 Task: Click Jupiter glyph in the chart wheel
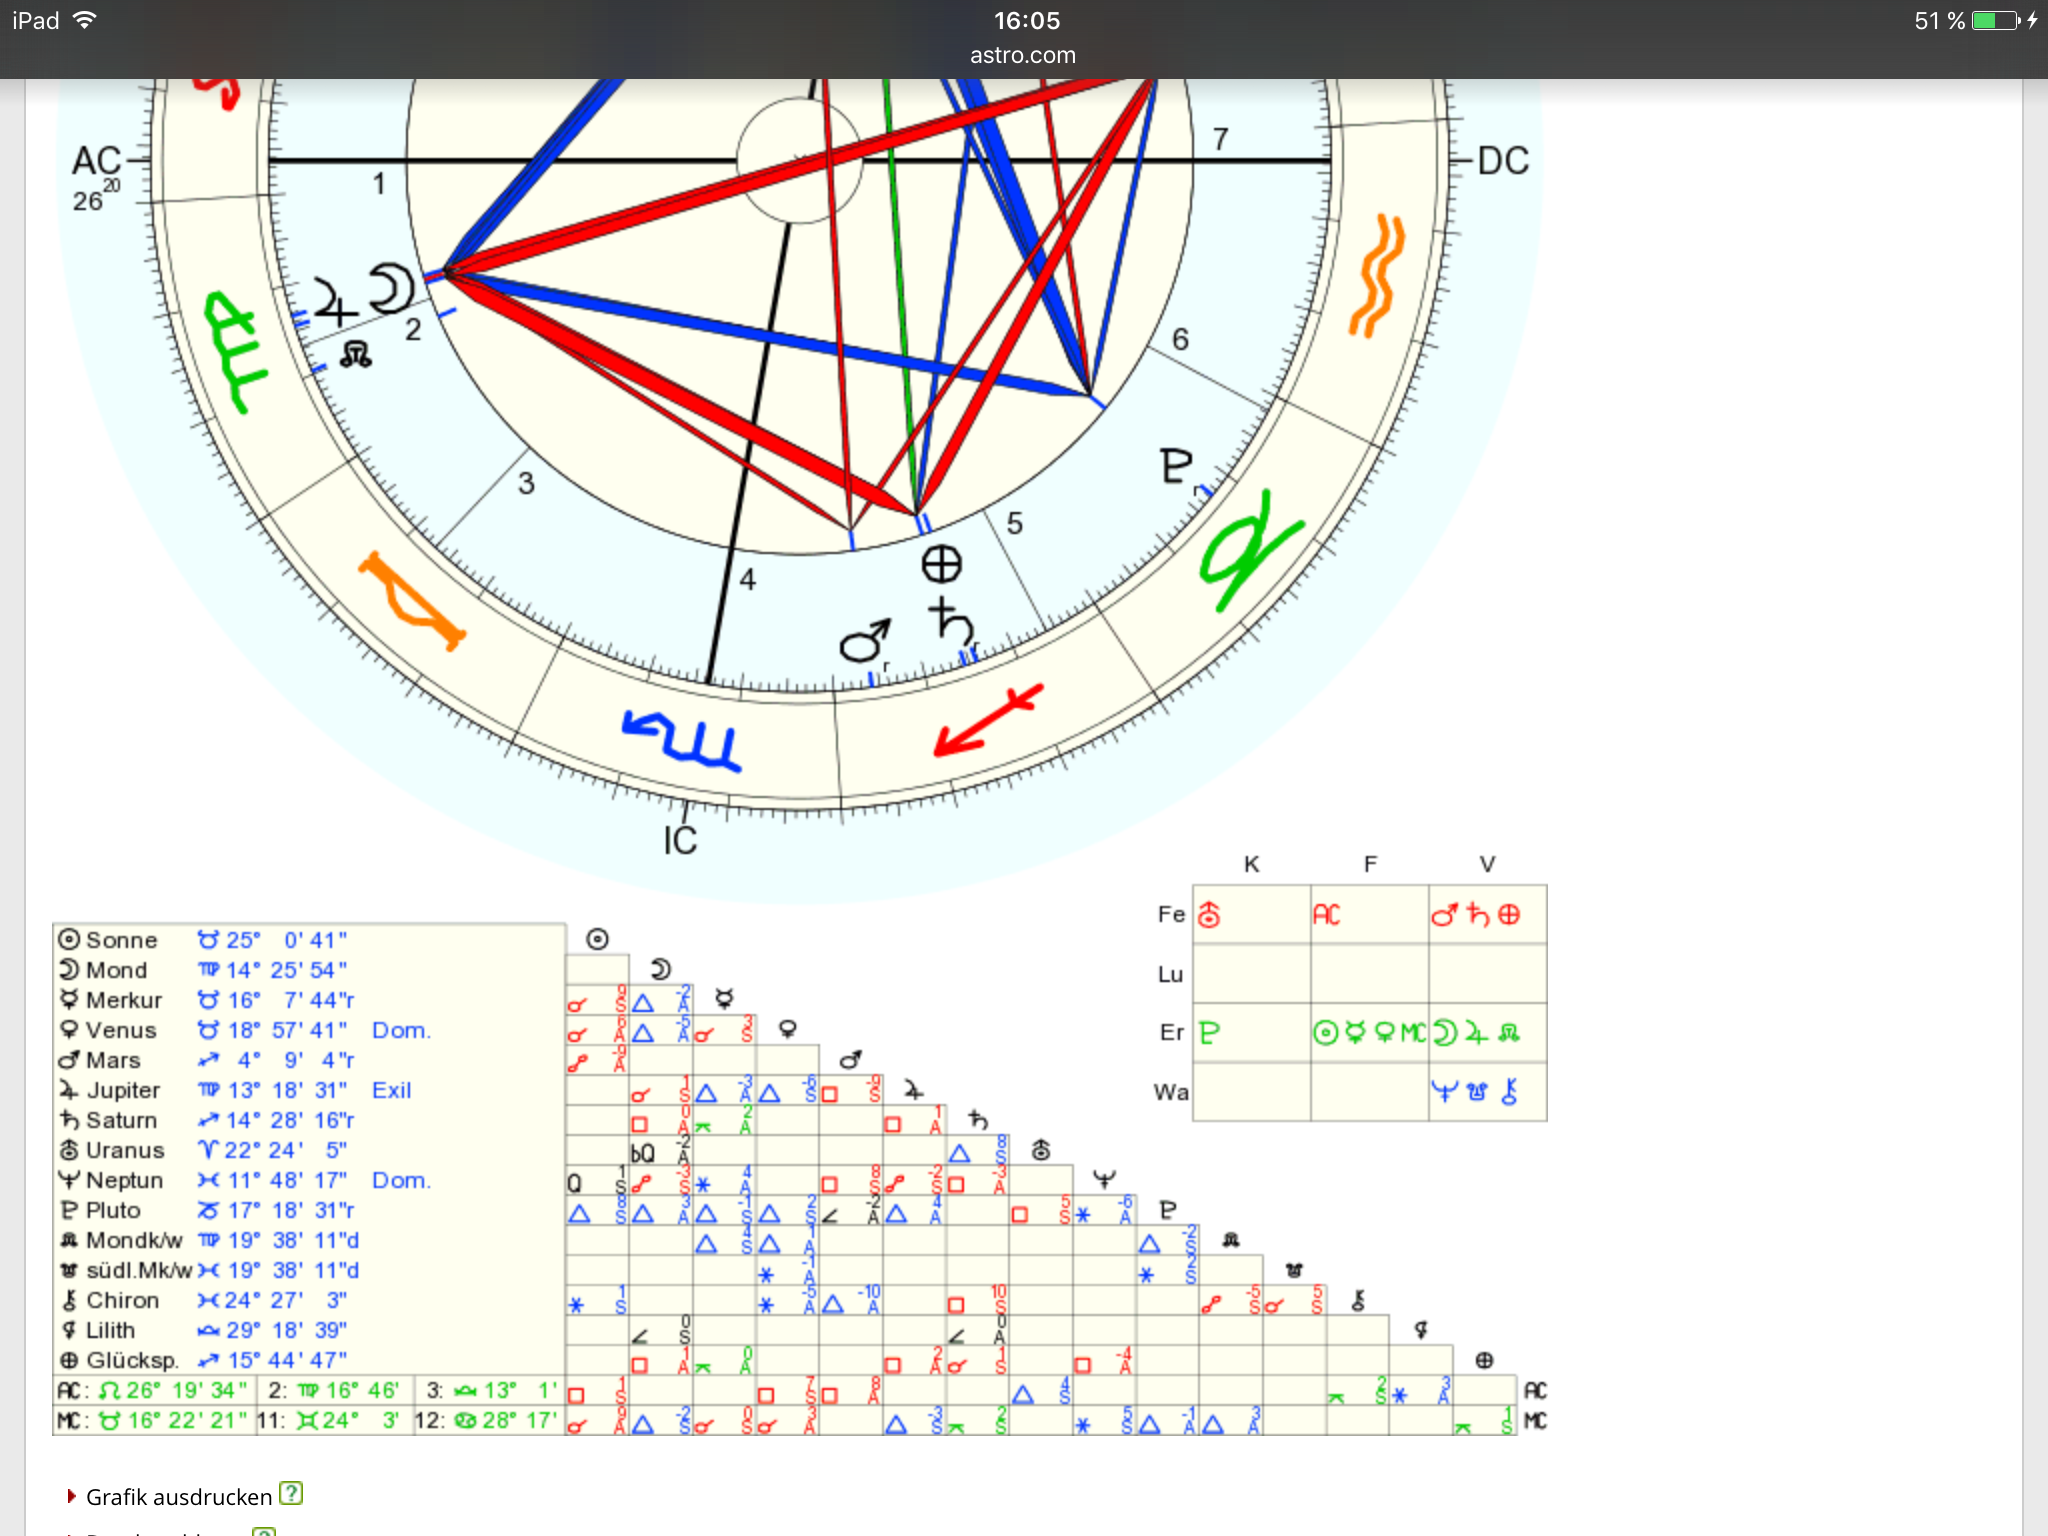click(335, 302)
